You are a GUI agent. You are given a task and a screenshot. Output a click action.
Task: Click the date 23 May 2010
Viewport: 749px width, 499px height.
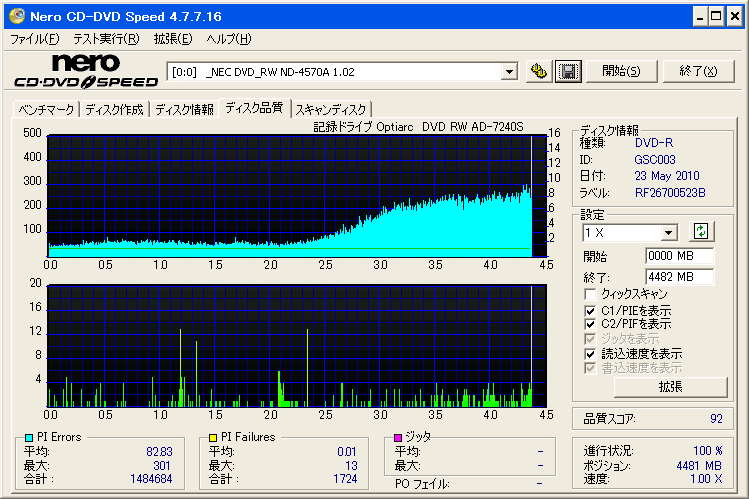click(666, 176)
